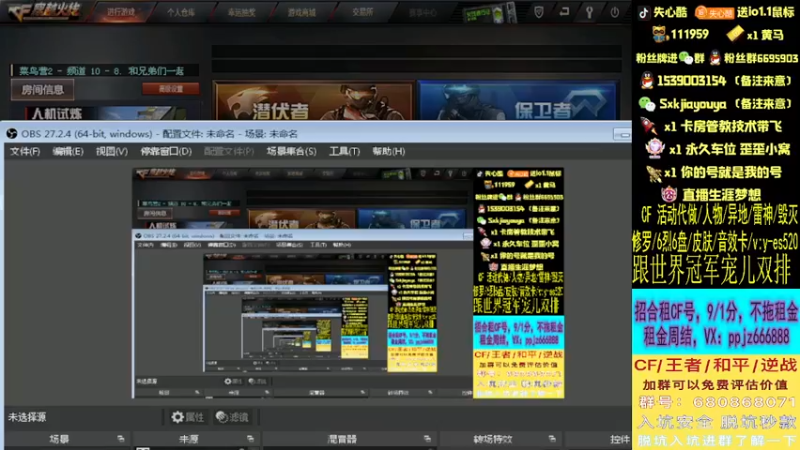The width and height of the screenshot is (800, 450).
Task: Minimize the OBS window
Action: 622,134
